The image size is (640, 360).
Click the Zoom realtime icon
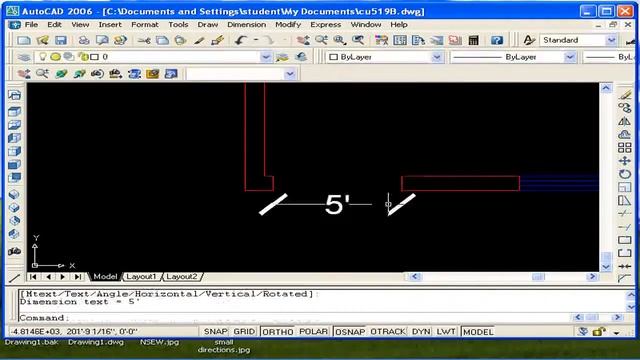[321, 40]
